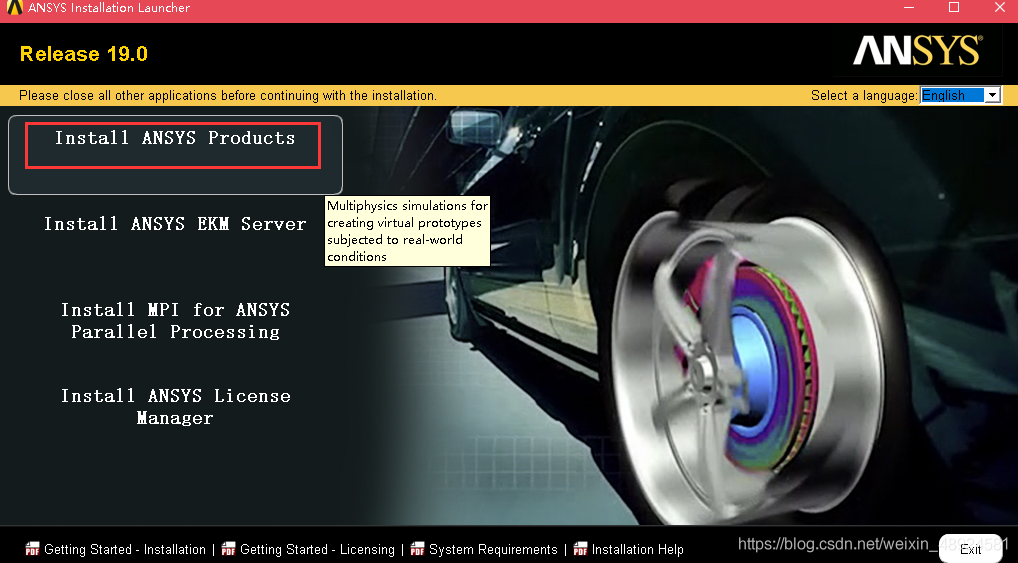Click the ANSYS launcher title bar icon
This screenshot has width=1018, height=563.
[14, 8]
